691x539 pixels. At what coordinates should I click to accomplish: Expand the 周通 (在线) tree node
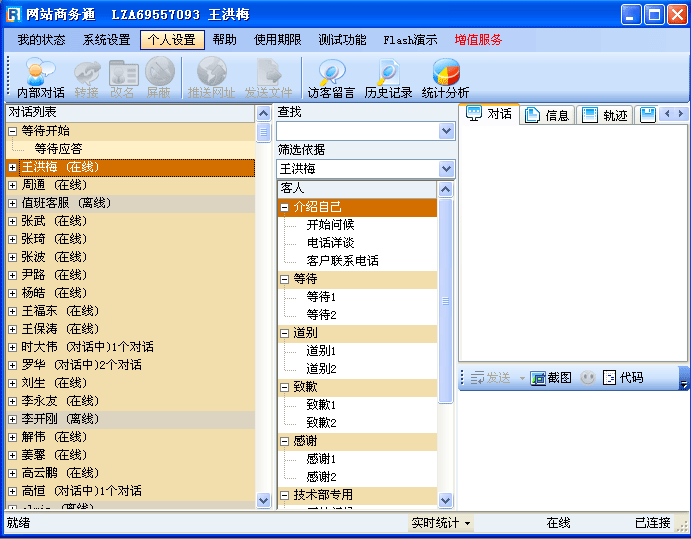click(x=12, y=185)
